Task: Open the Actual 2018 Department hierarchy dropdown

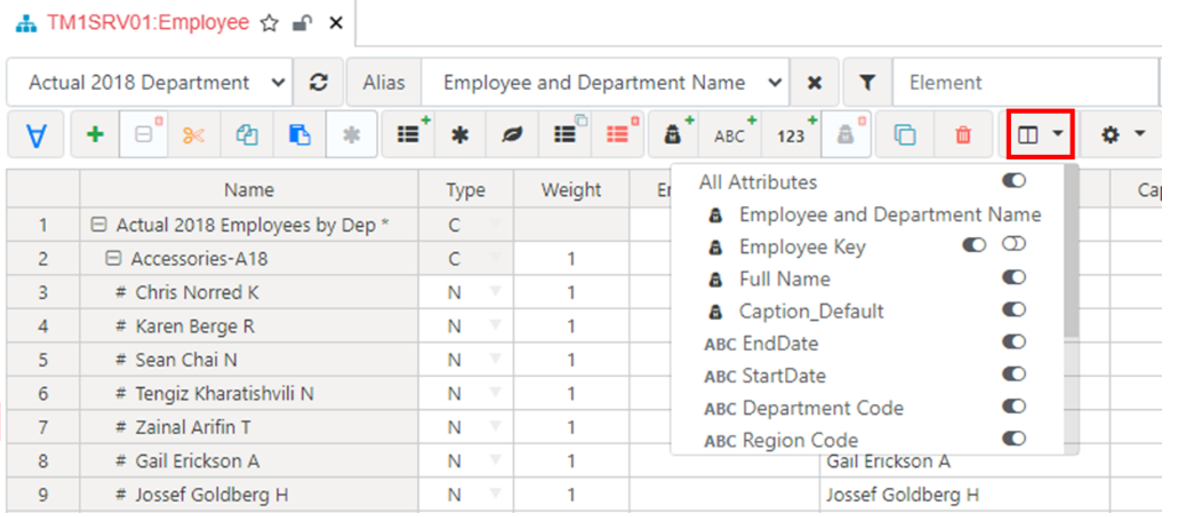Action: coord(149,82)
